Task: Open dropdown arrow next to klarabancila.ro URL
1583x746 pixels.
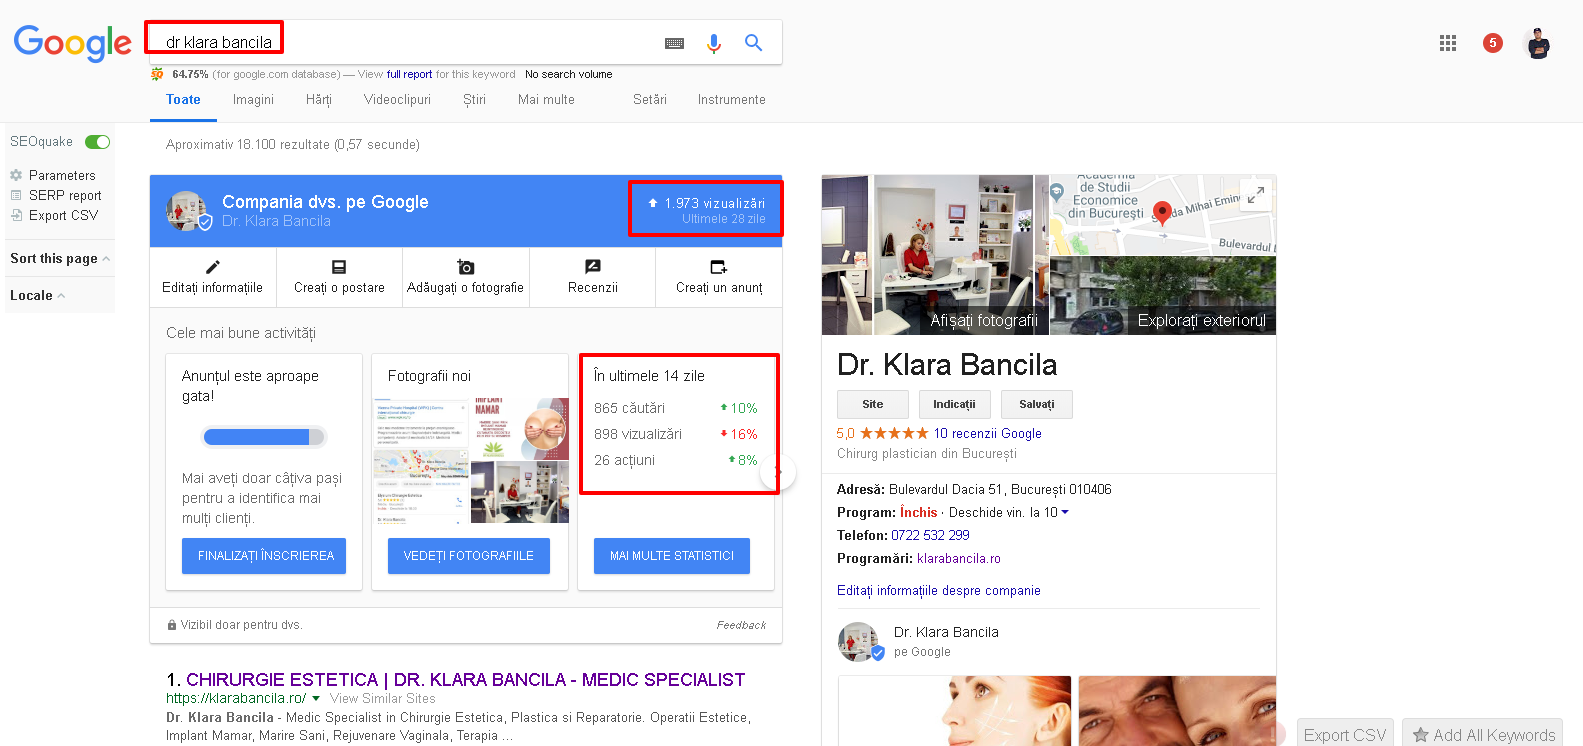Action: pos(316,698)
